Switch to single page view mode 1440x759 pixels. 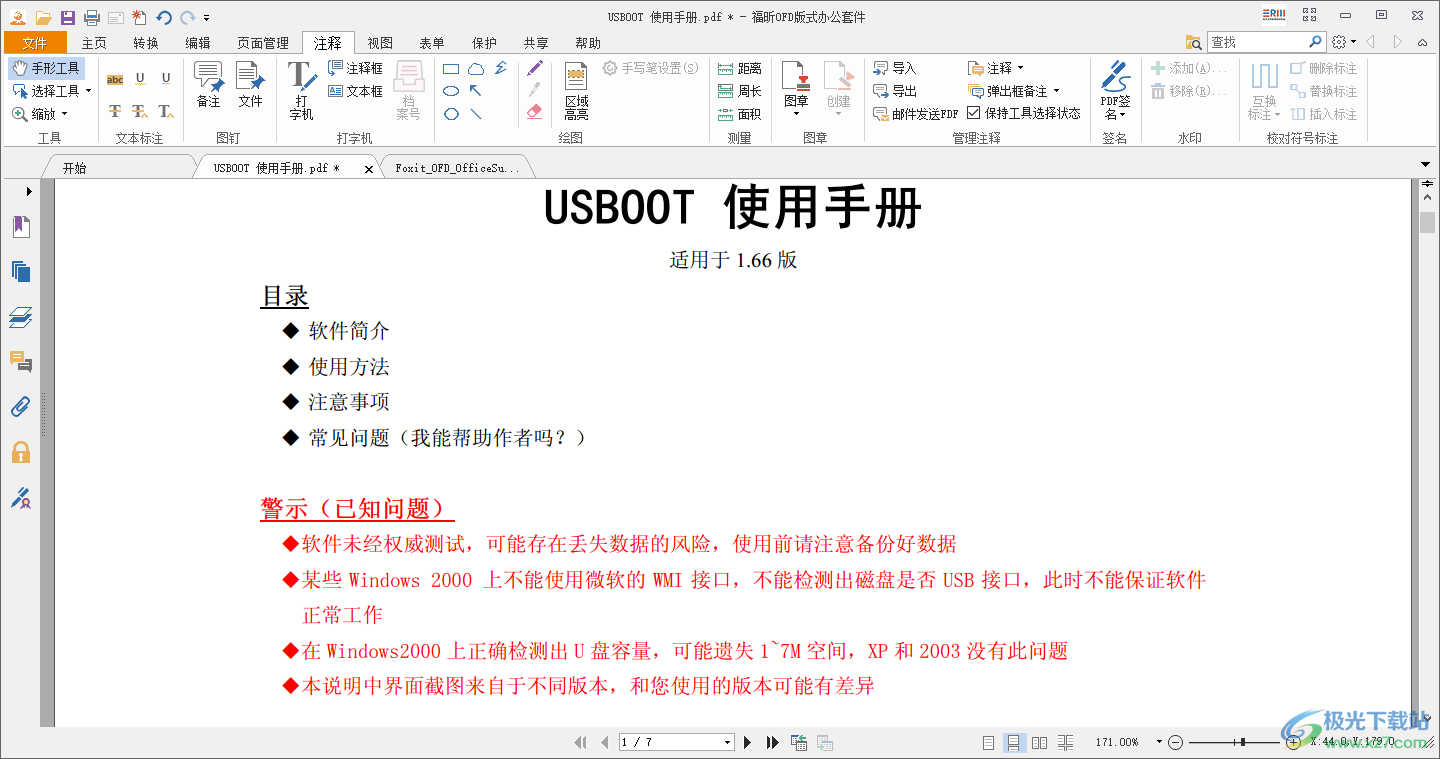tap(988, 743)
